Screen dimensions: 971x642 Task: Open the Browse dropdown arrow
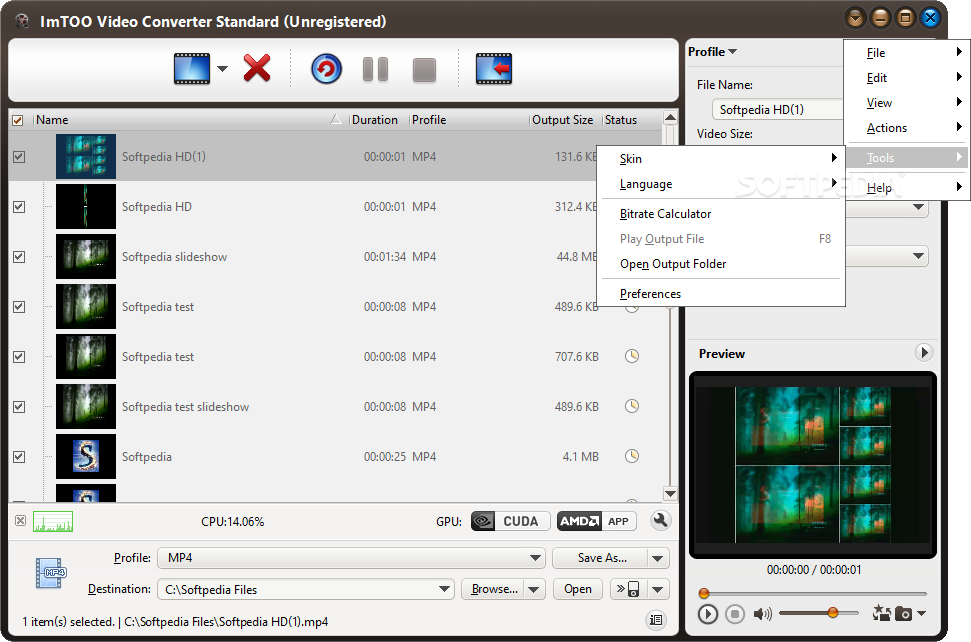tap(534, 589)
